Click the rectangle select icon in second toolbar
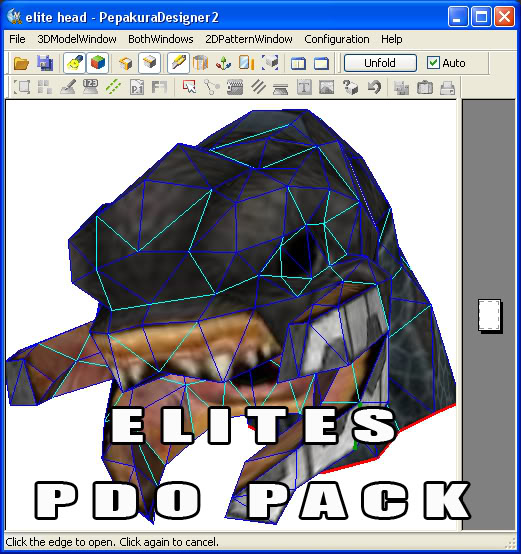Image resolution: width=521 pixels, height=554 pixels. 22,87
